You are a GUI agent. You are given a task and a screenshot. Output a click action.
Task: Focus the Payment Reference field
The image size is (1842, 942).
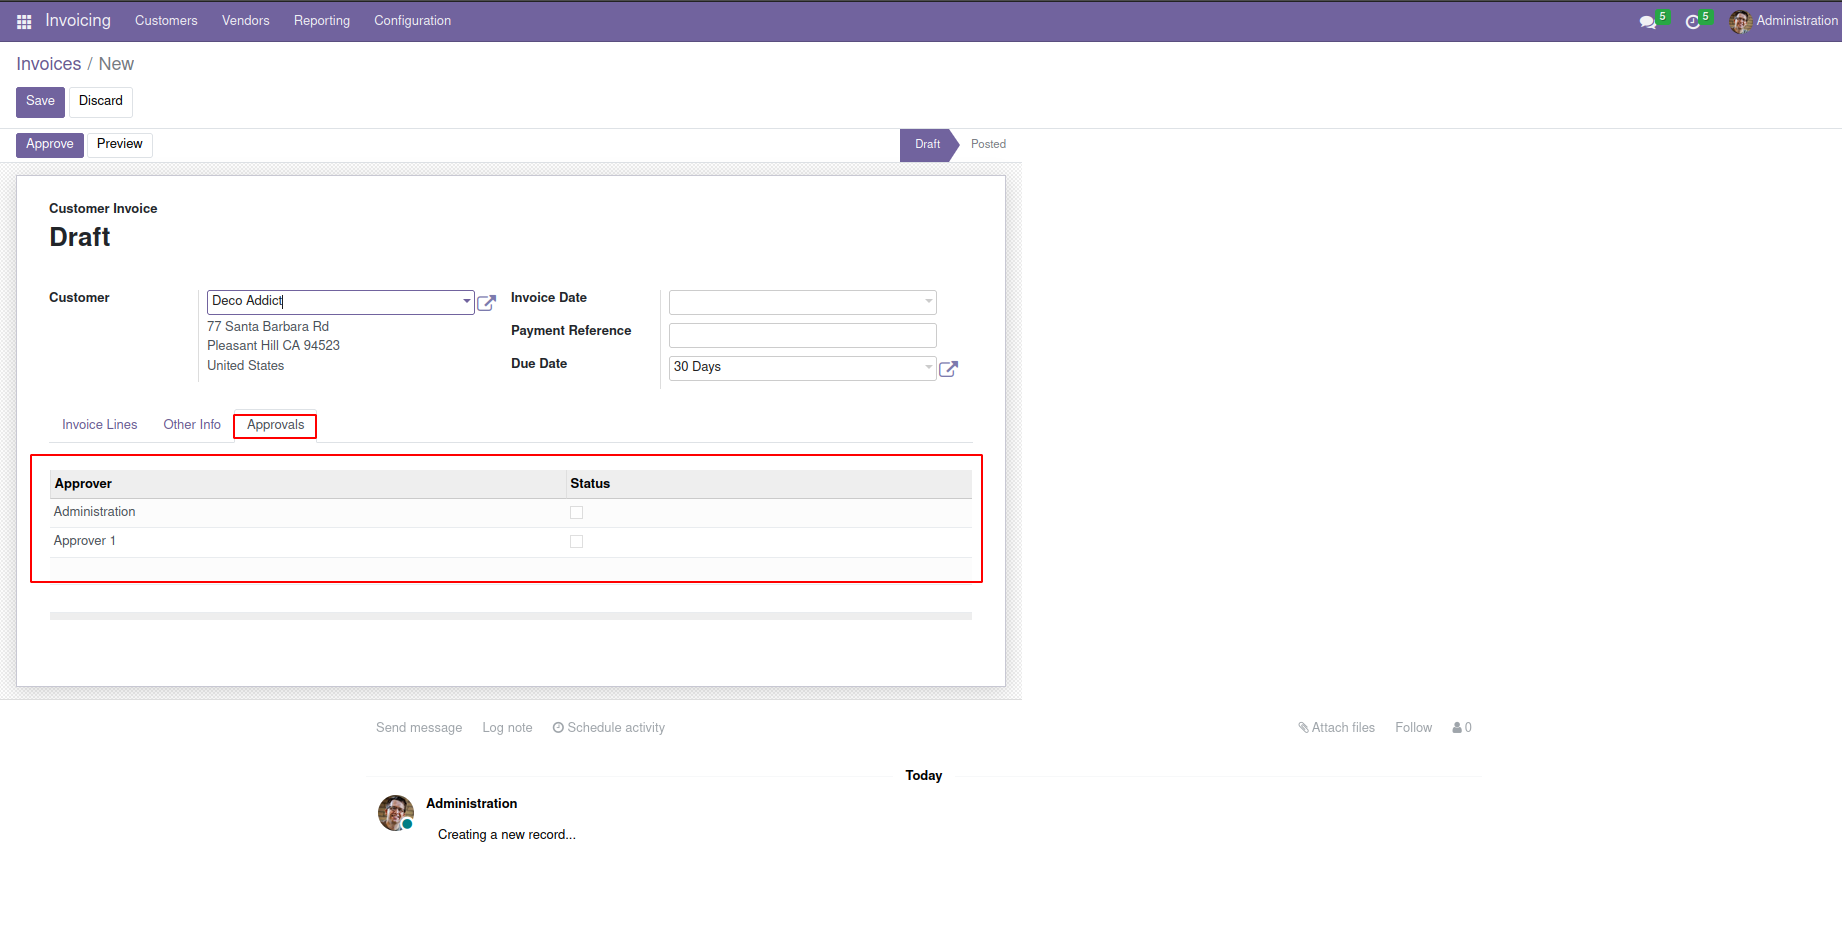[803, 335]
